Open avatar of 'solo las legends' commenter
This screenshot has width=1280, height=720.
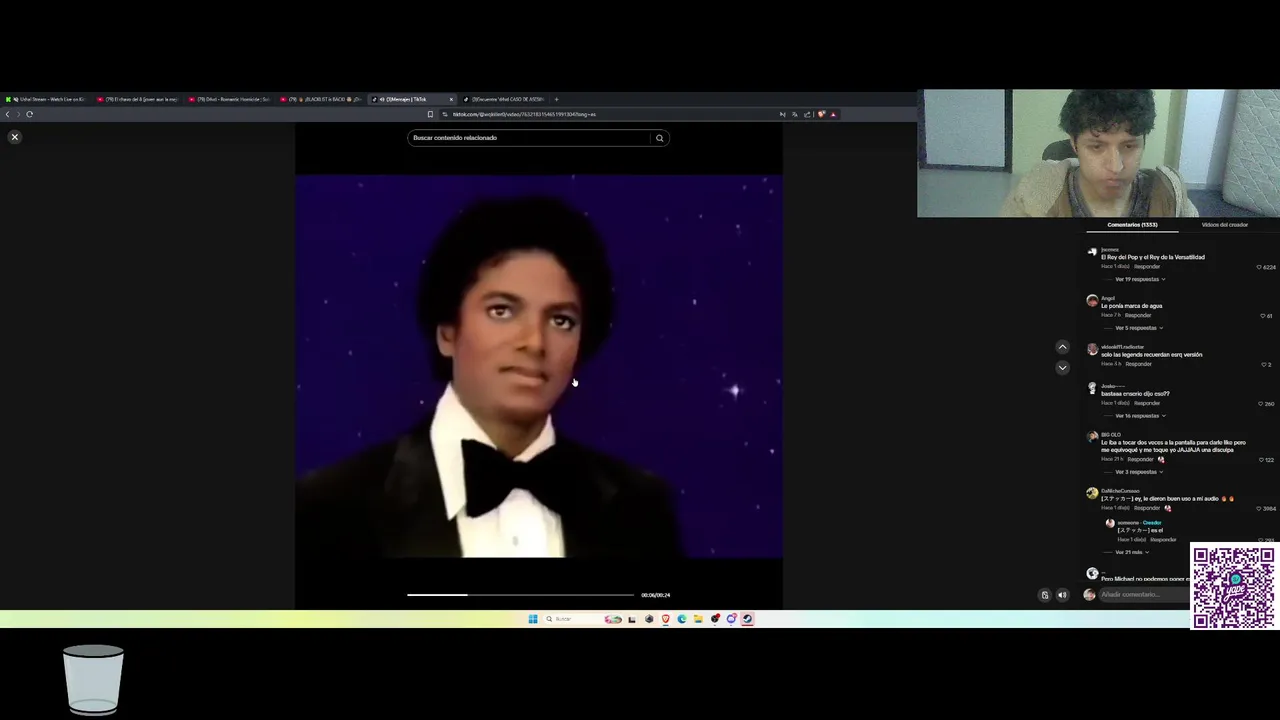[x=1092, y=349]
